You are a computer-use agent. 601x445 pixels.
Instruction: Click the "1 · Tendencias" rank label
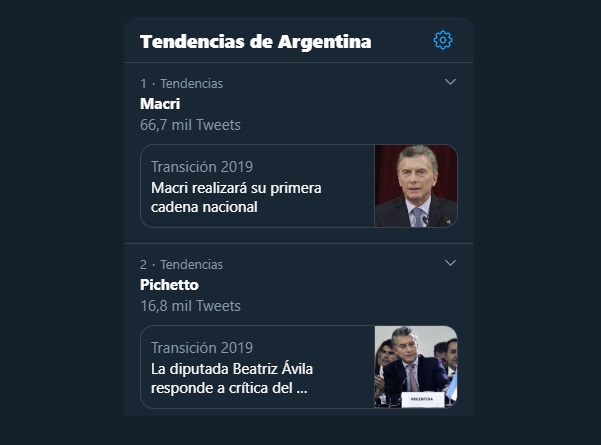[181, 84]
